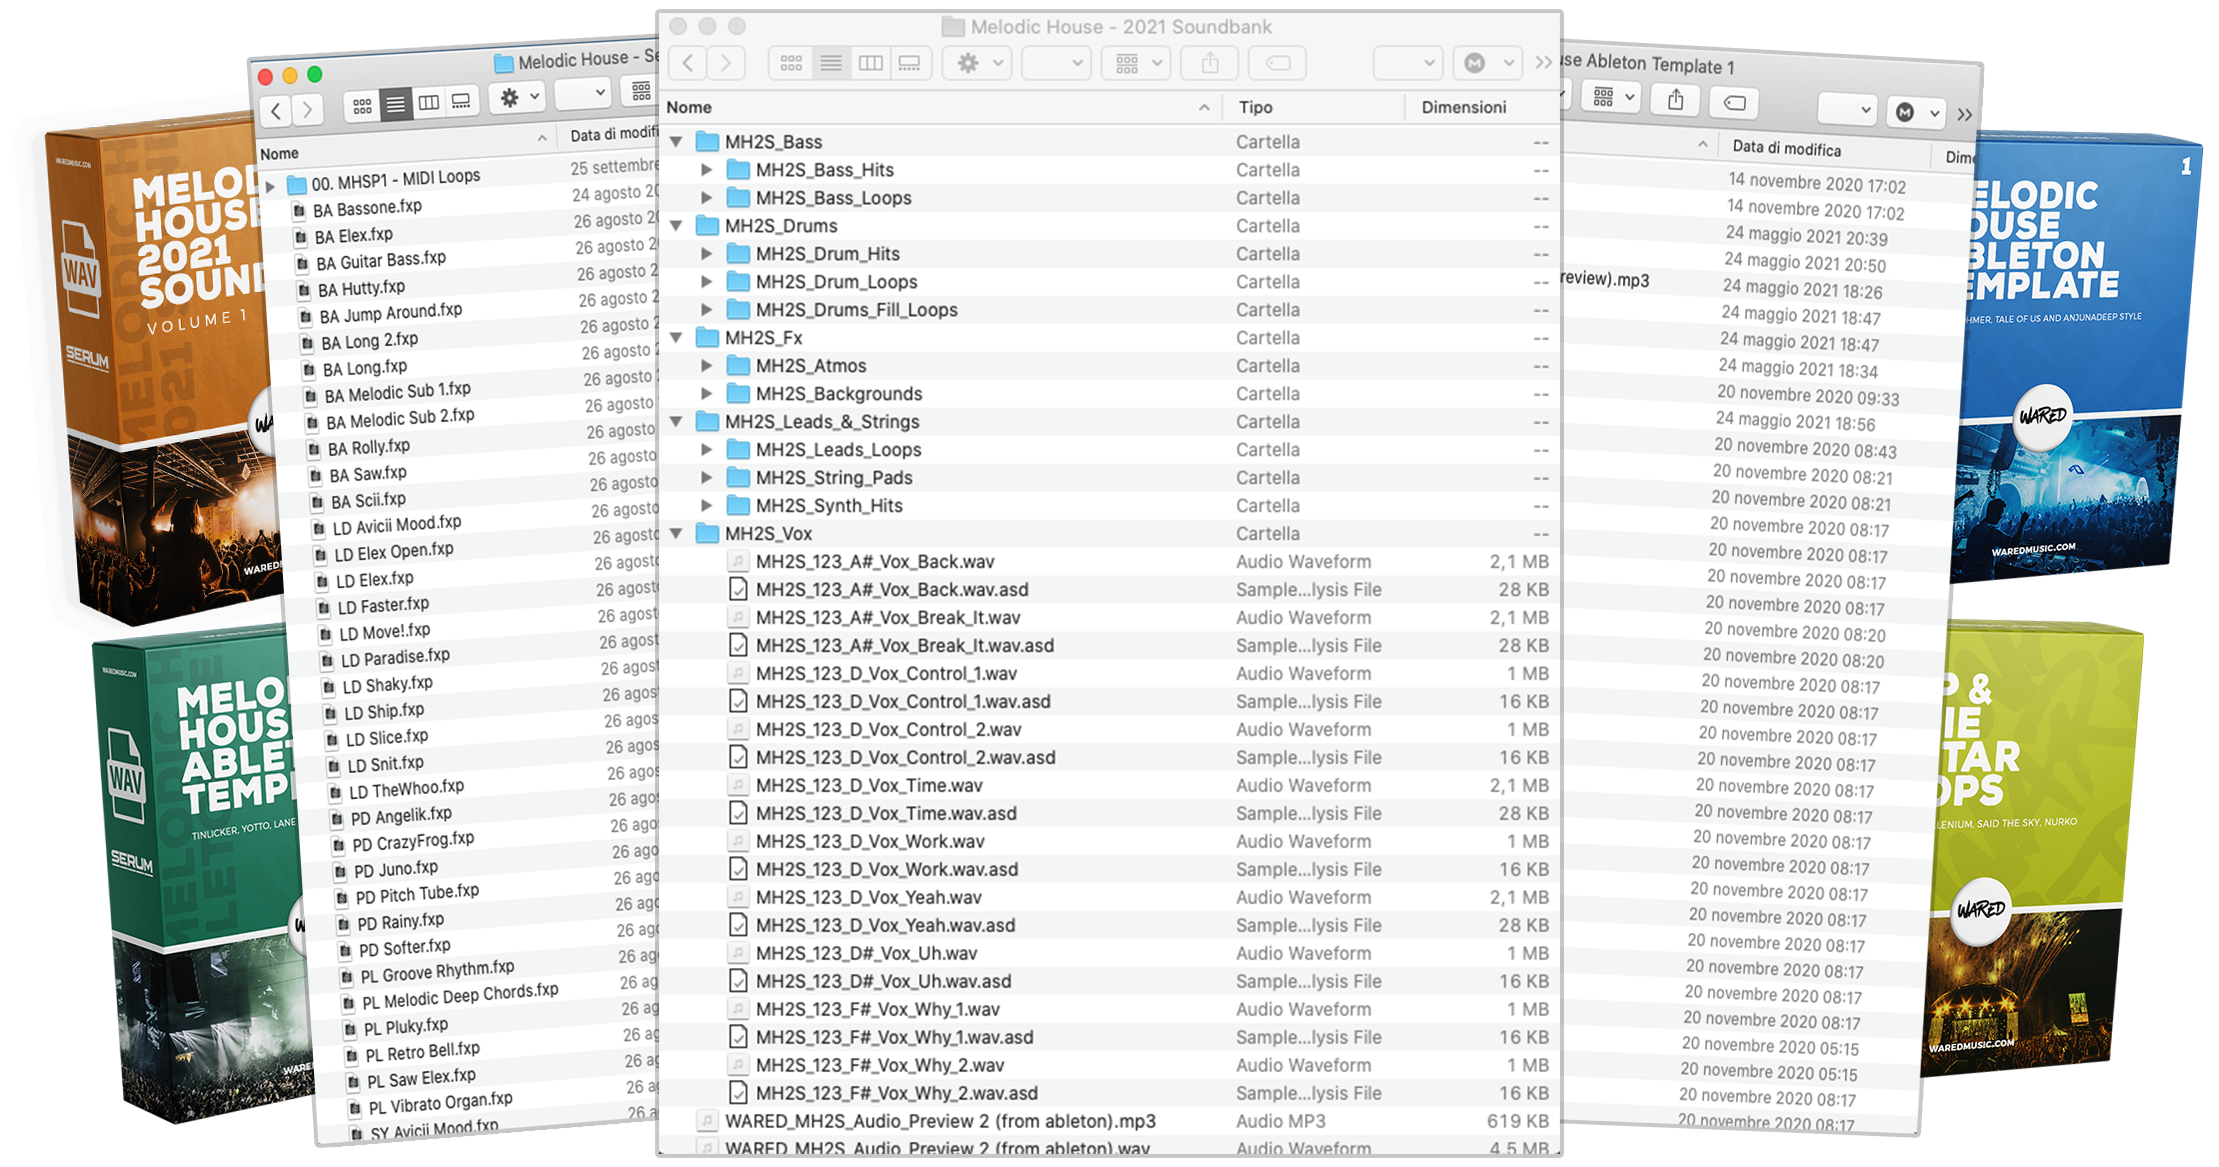2219x1167 pixels.
Task: Select the MH2S_Leads_Loops folder icon
Action: pos(738,449)
